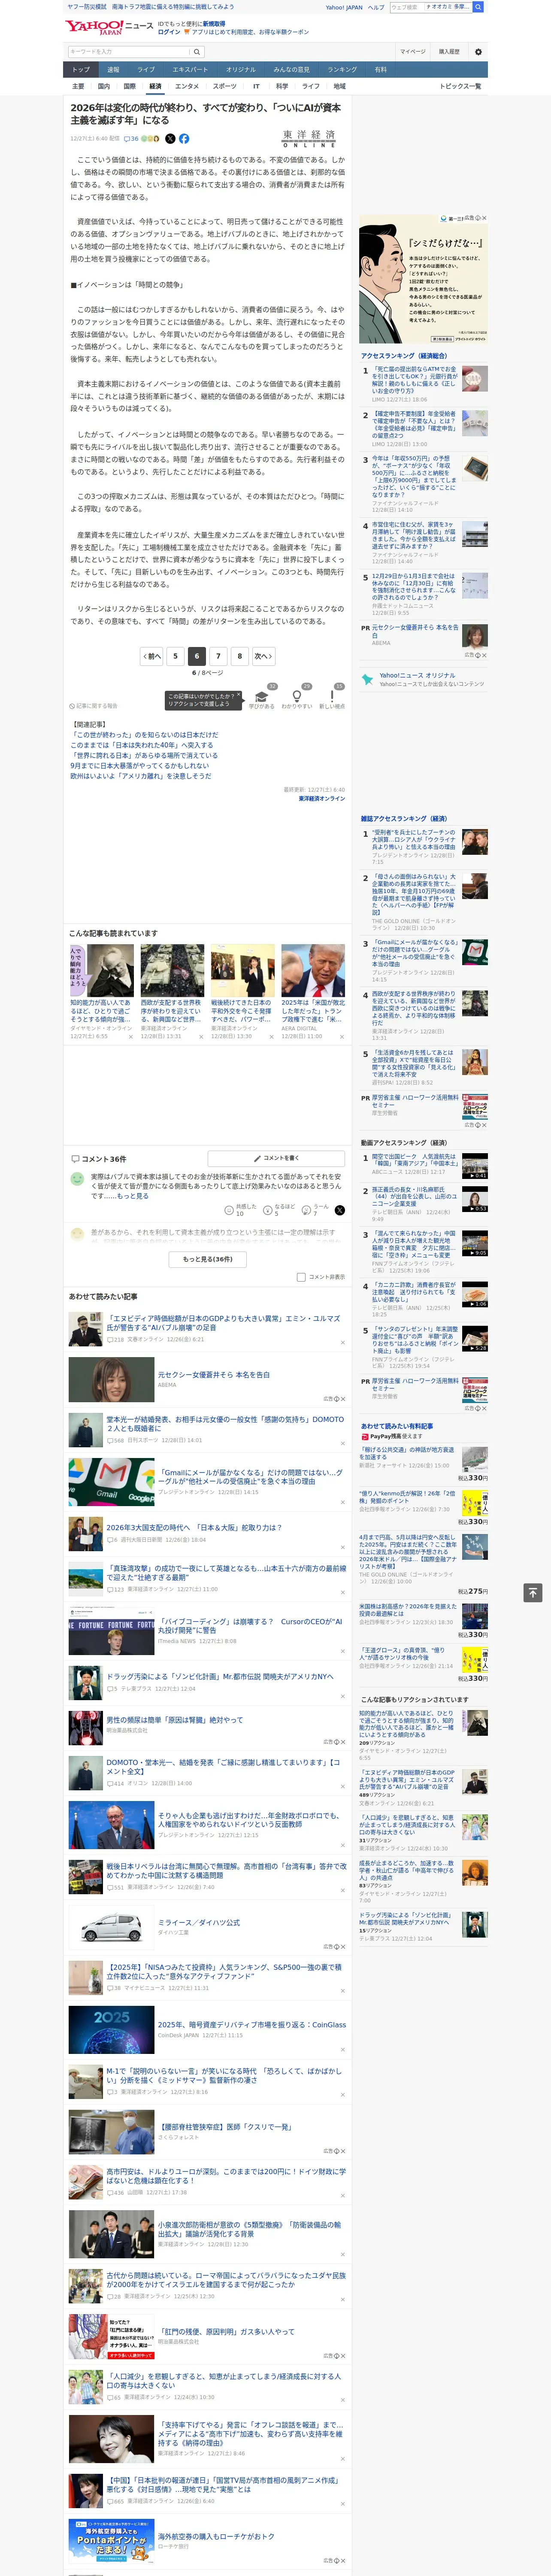Open the エキスパート navigation tab
The image size is (551, 2576).
click(x=190, y=70)
